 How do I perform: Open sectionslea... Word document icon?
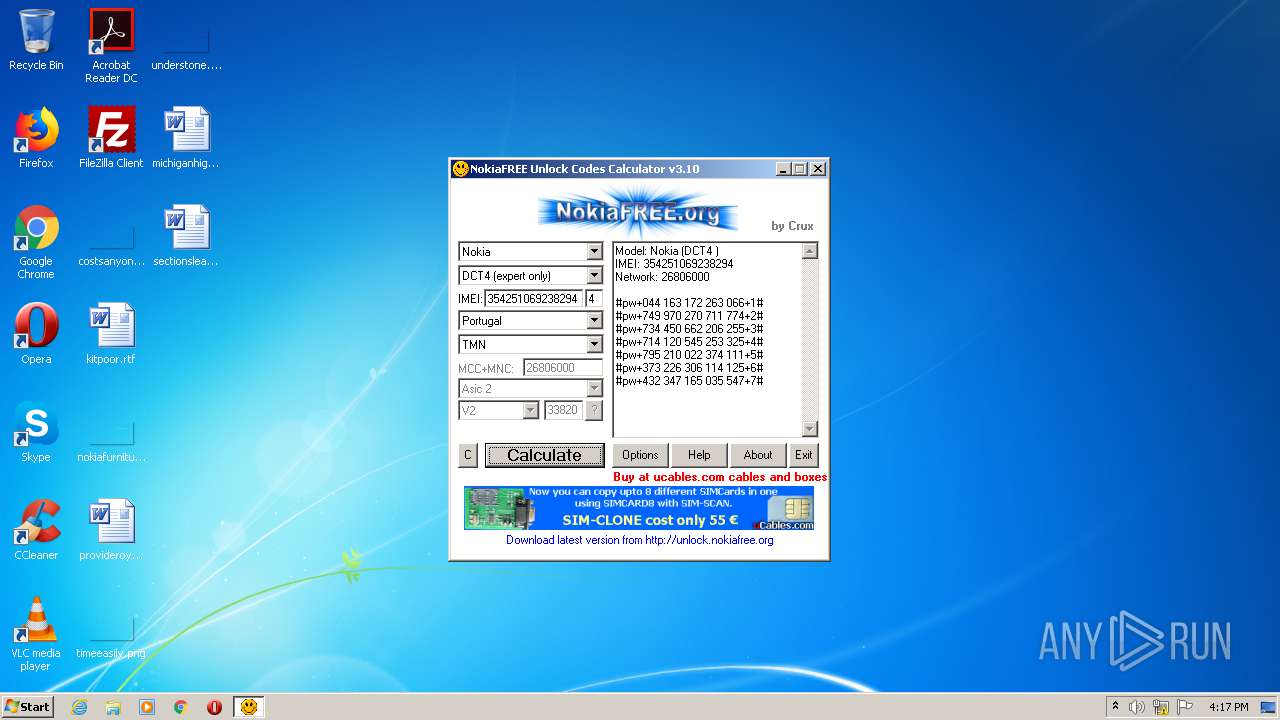point(186,236)
